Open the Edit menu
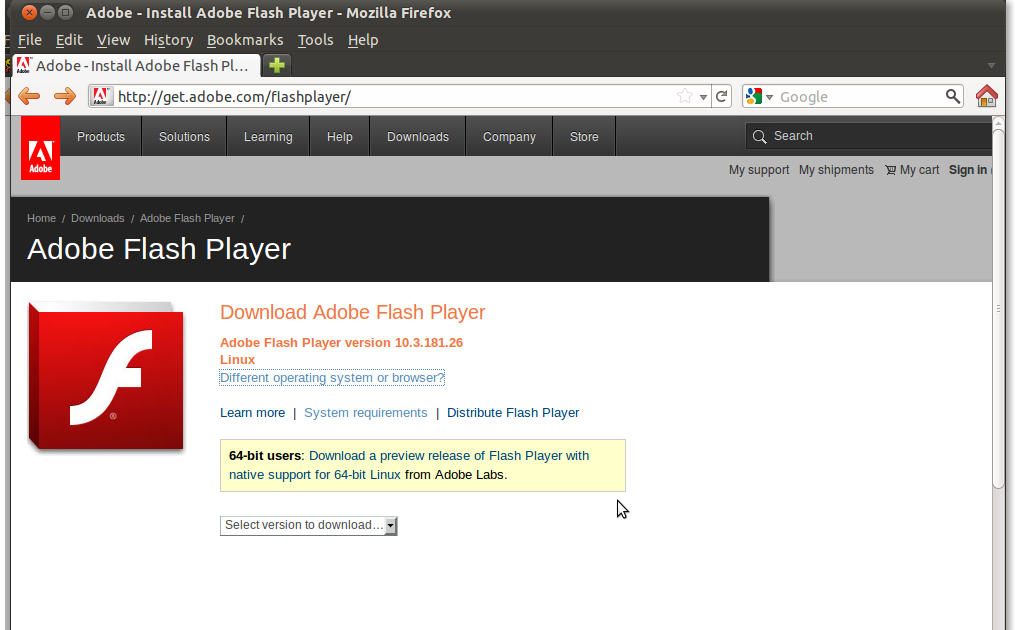 pyautogui.click(x=69, y=40)
